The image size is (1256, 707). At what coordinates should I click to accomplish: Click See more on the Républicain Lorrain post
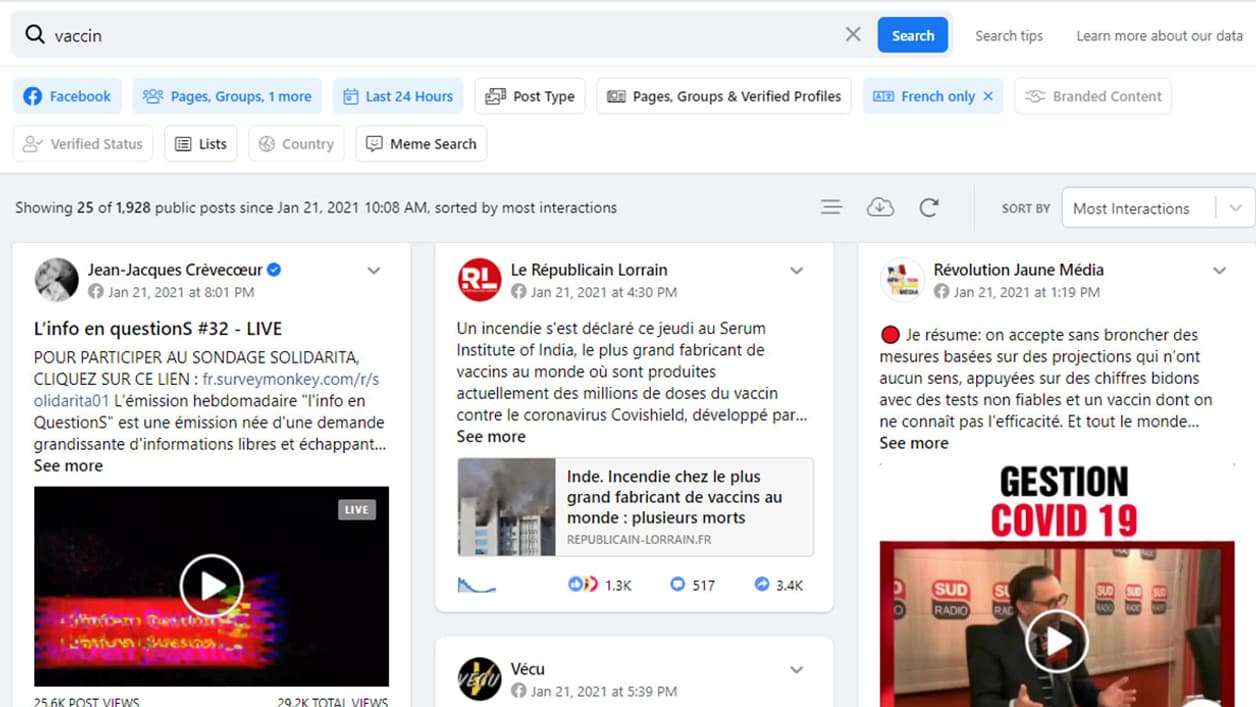pyautogui.click(x=491, y=436)
